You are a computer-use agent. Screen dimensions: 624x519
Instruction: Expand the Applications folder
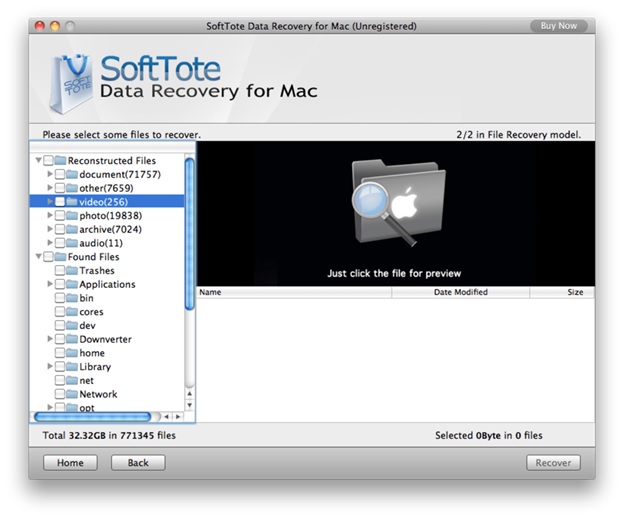50,284
